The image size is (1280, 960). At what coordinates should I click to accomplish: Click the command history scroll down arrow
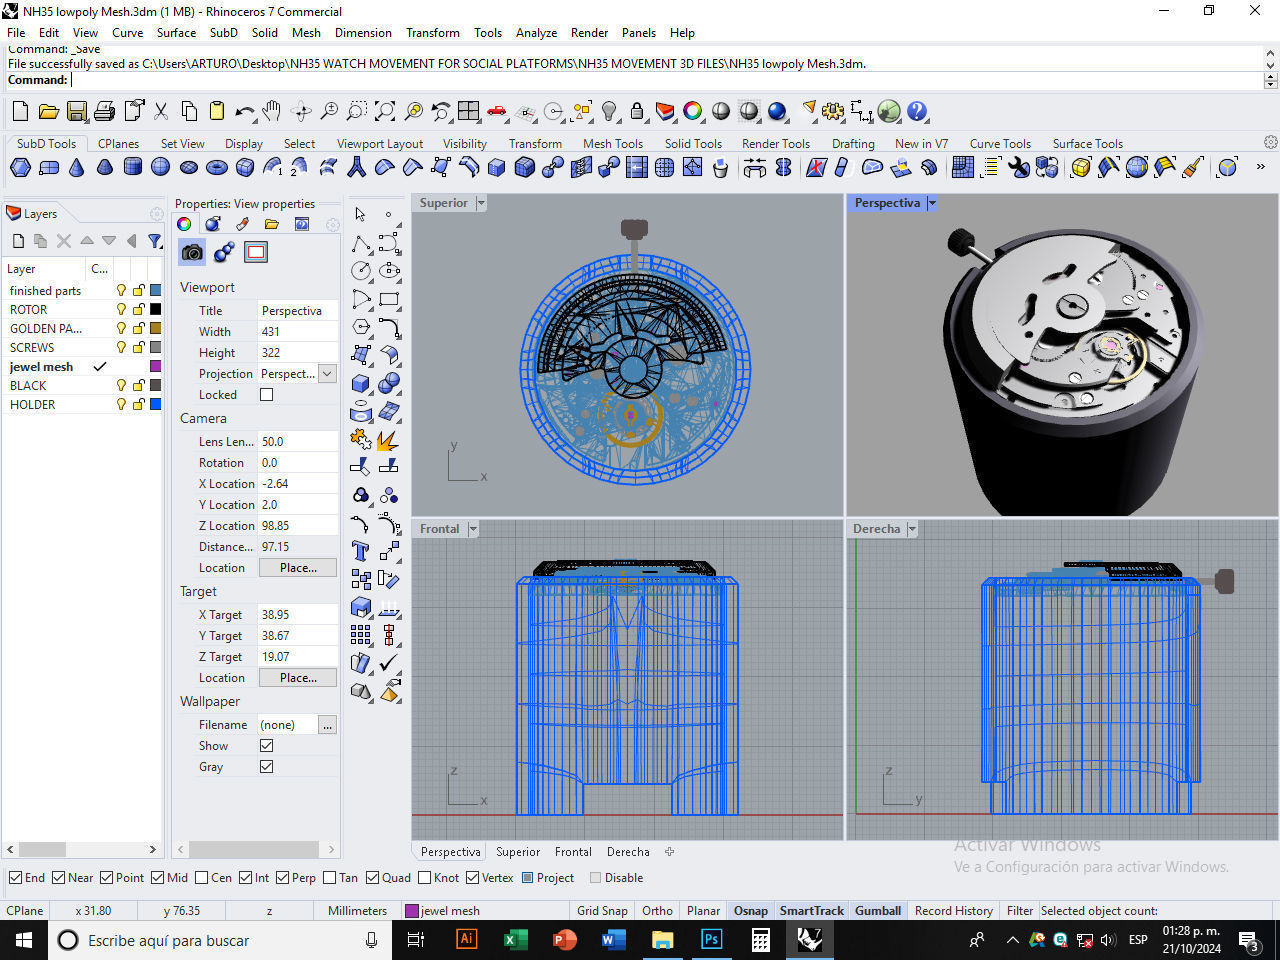coord(1271,66)
